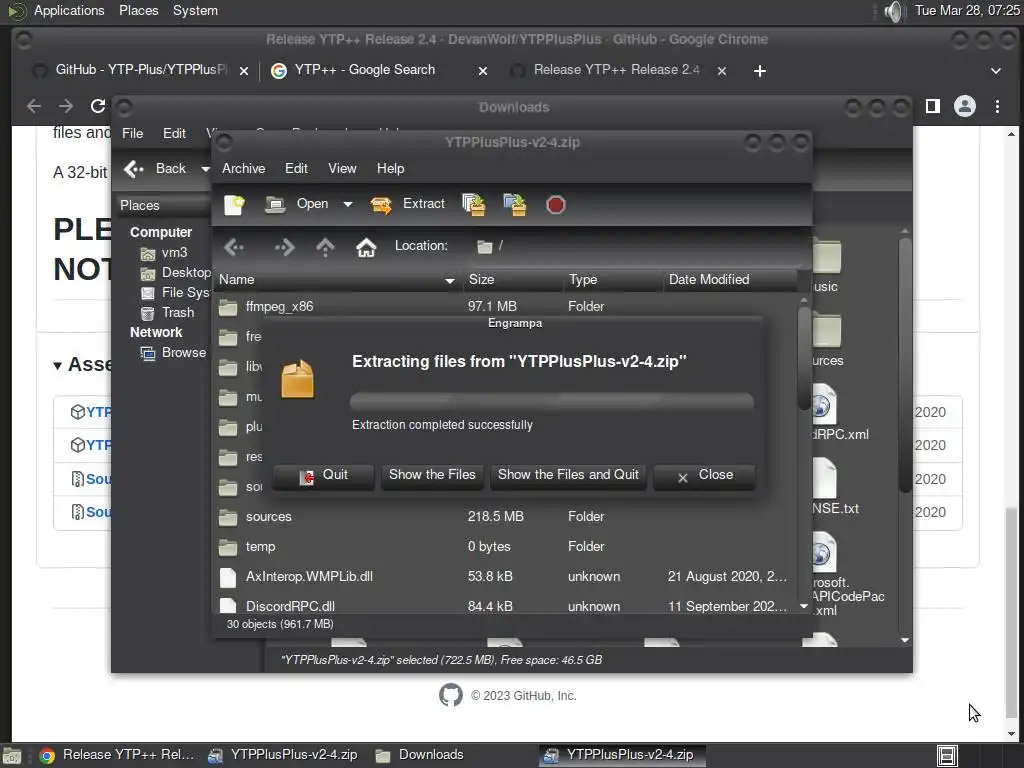1024x768 pixels.
Task: Click the Places sidebar header
Action: [x=164, y=205]
